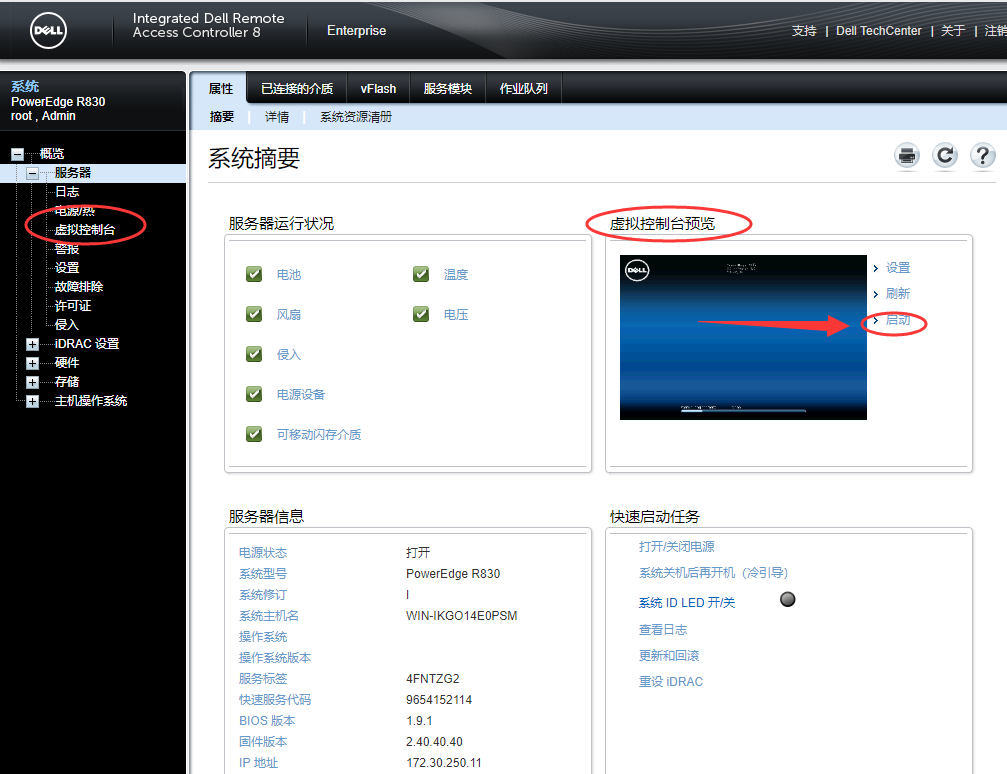Select 服务器 in the sidebar tree

pos(73,172)
